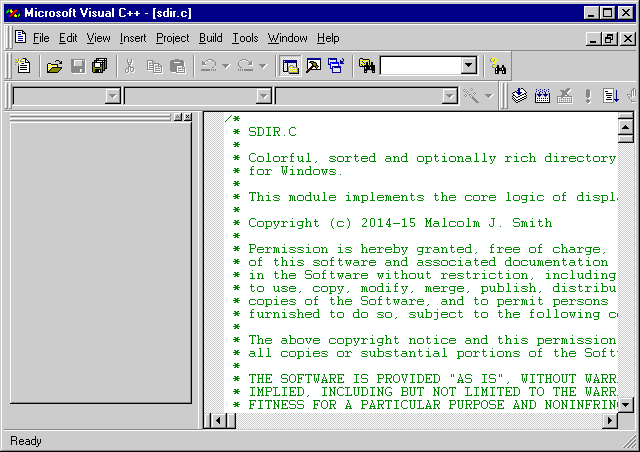Toggle the Output window hammer icon
The image size is (640, 452).
(313, 66)
